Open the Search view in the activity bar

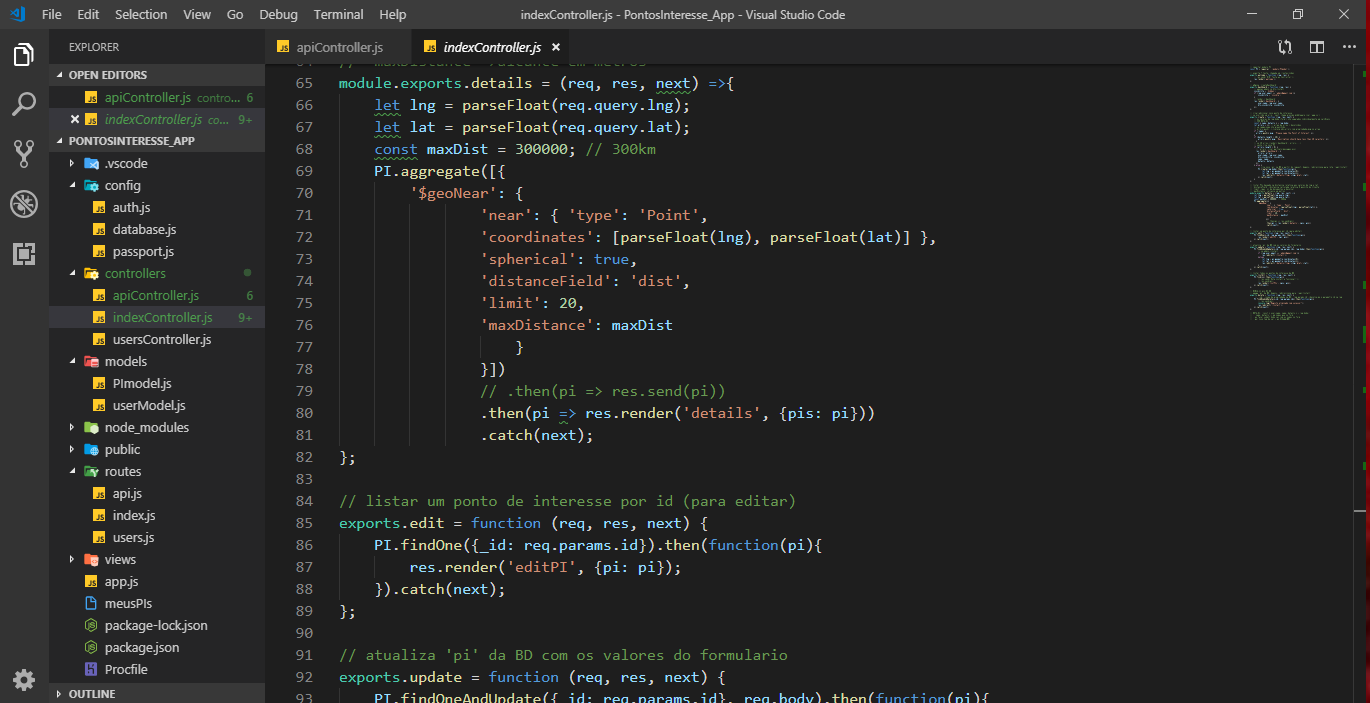(x=24, y=103)
